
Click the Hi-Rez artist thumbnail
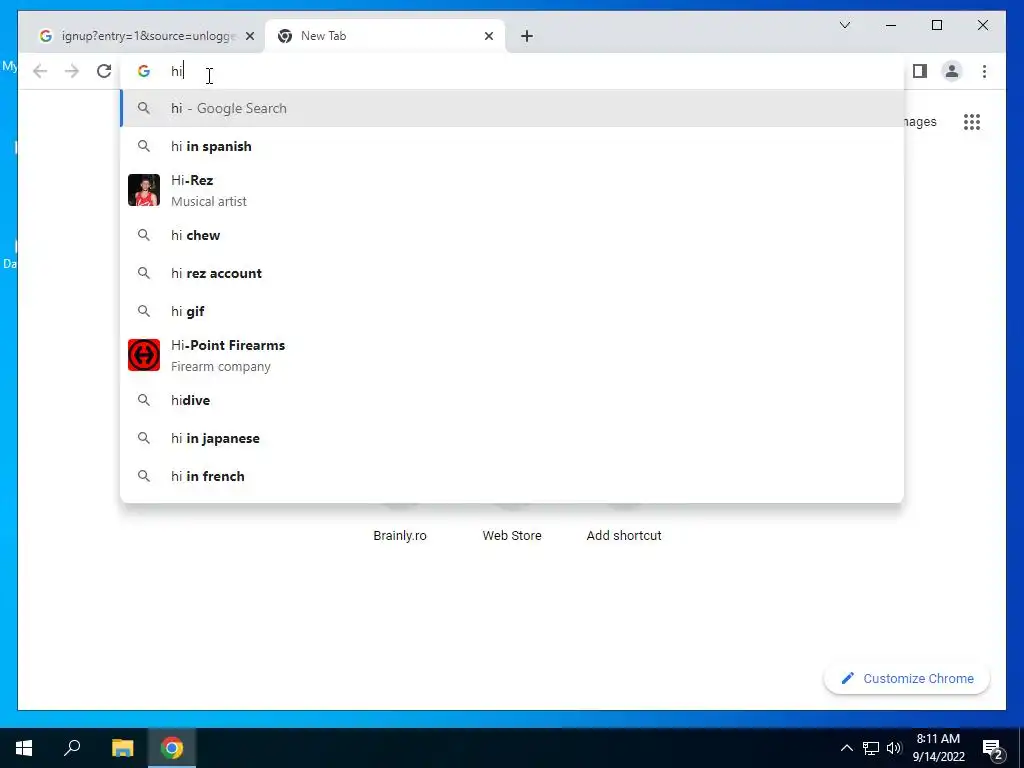[x=144, y=190]
